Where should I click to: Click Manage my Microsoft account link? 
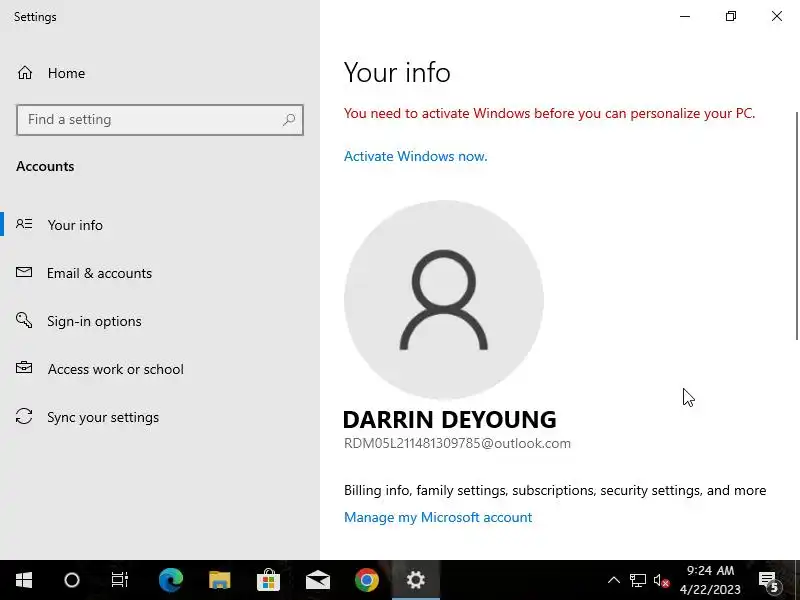tap(438, 517)
